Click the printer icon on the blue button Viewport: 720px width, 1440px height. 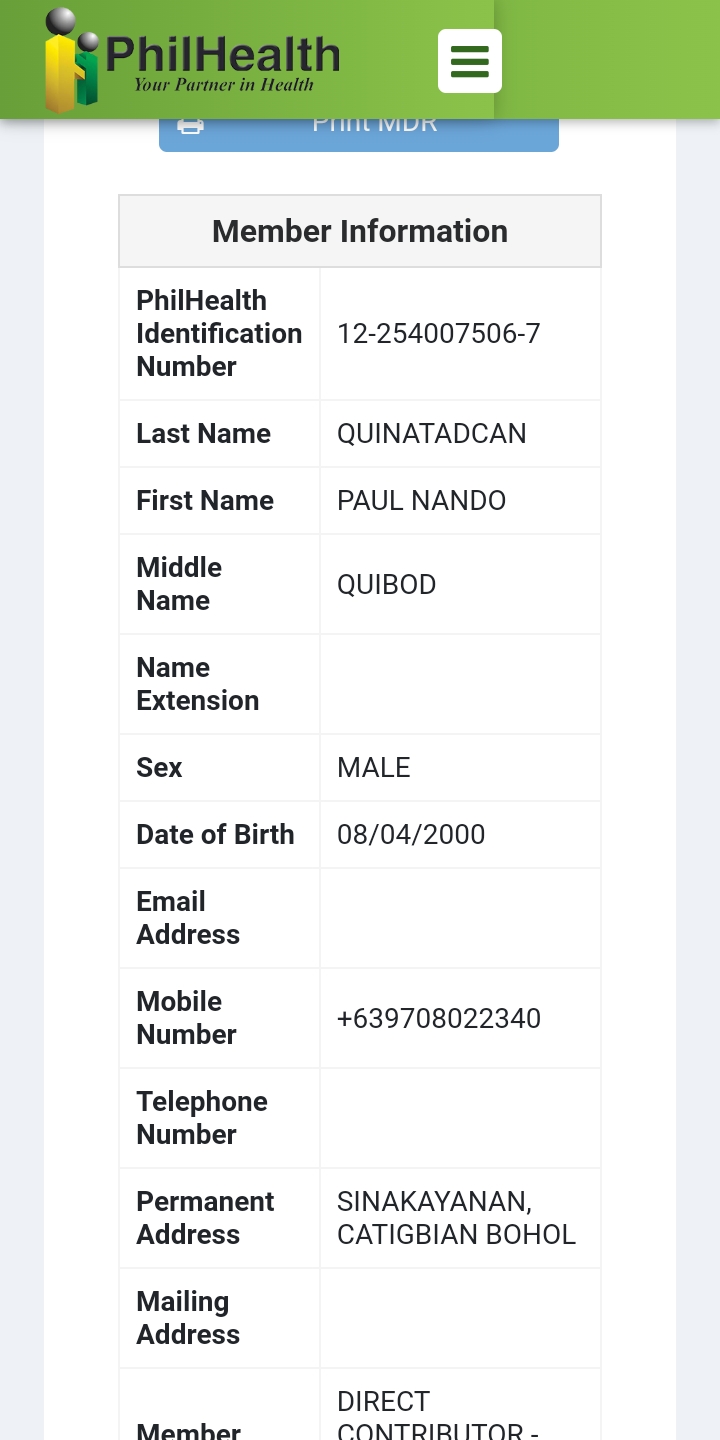point(190,126)
